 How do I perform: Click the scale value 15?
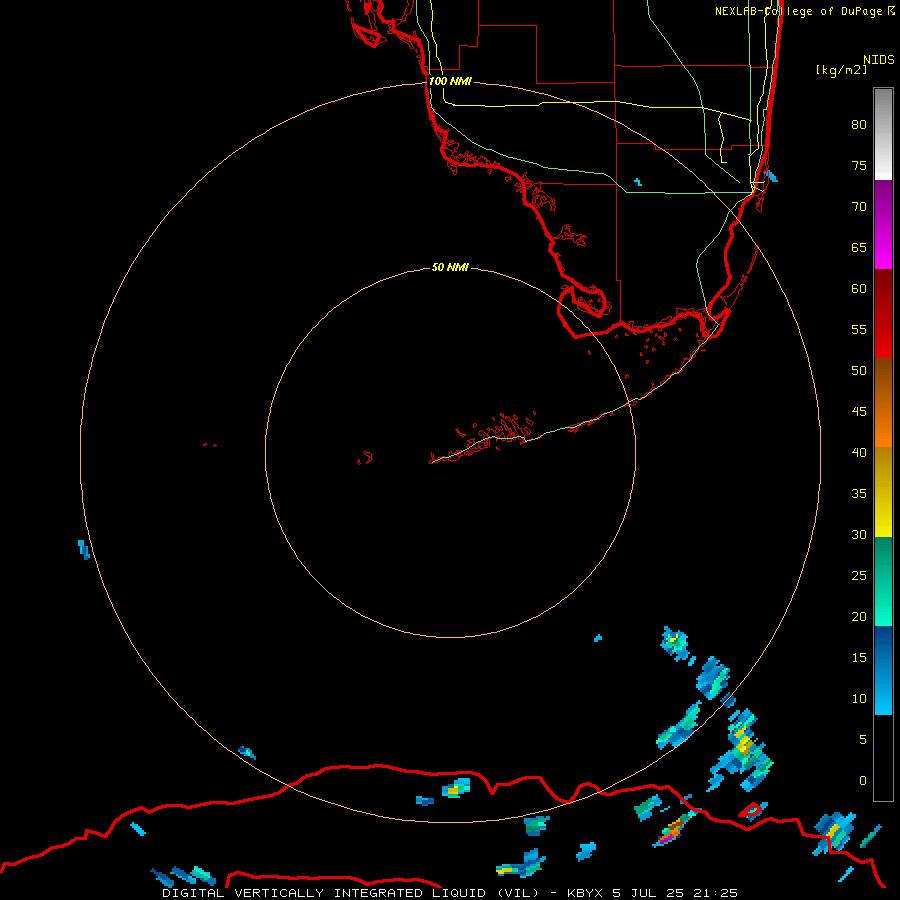859,658
